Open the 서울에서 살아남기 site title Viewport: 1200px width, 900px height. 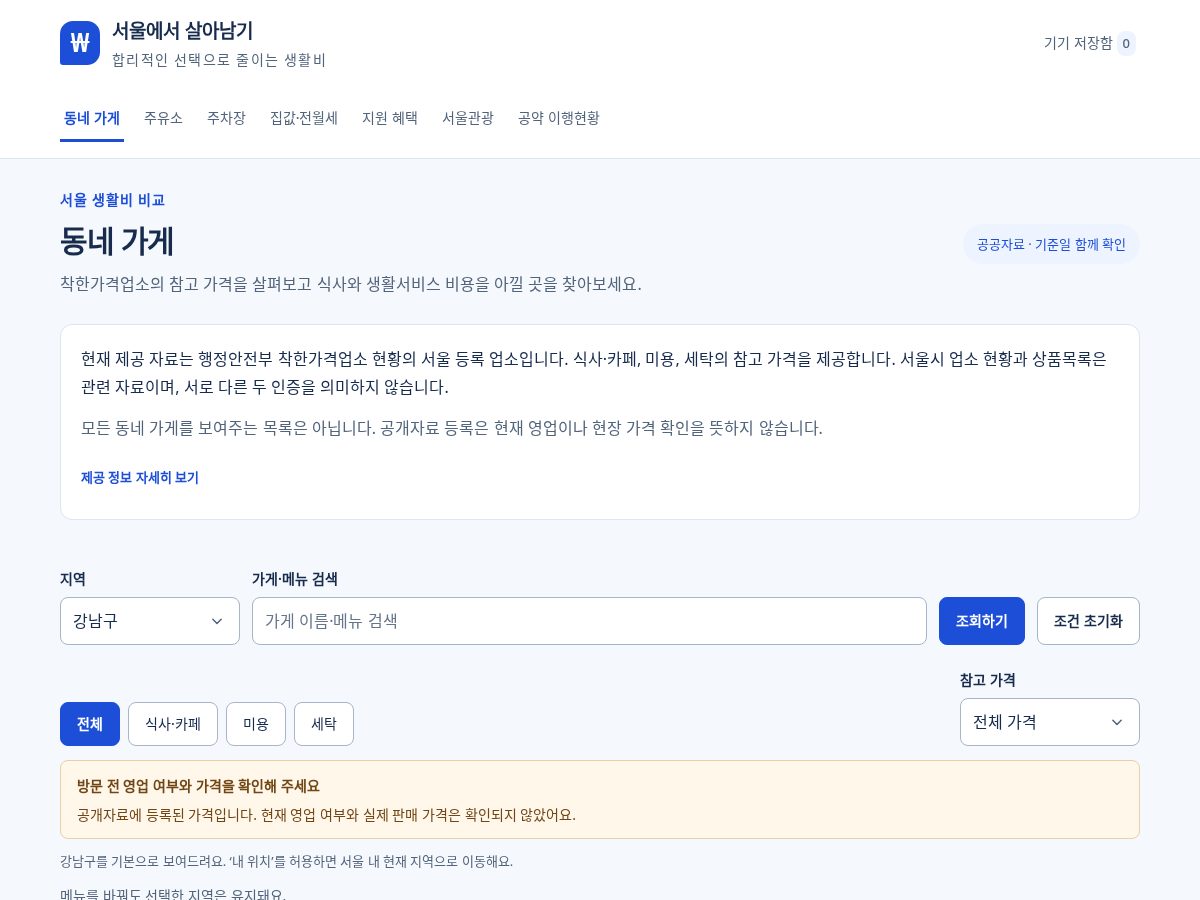tap(182, 30)
